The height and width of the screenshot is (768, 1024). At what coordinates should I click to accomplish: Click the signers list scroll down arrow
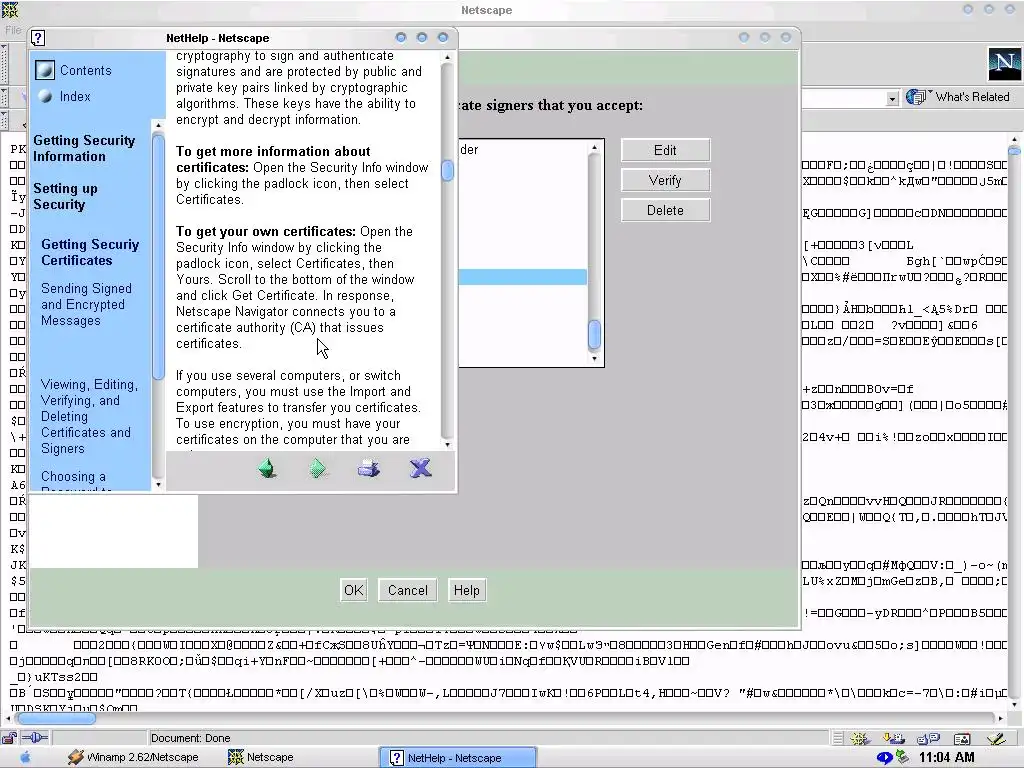coord(594,358)
